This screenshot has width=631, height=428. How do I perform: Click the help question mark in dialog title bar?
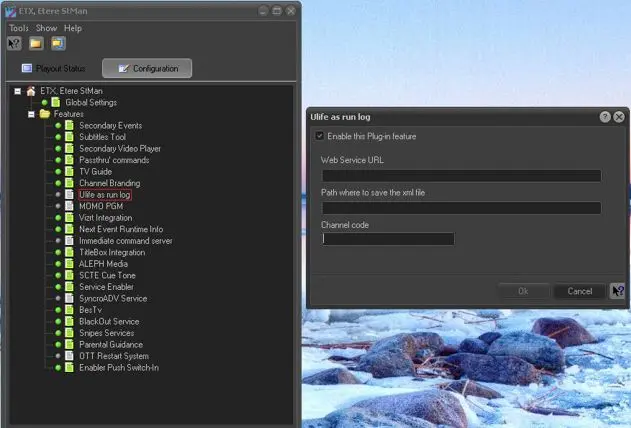(605, 117)
